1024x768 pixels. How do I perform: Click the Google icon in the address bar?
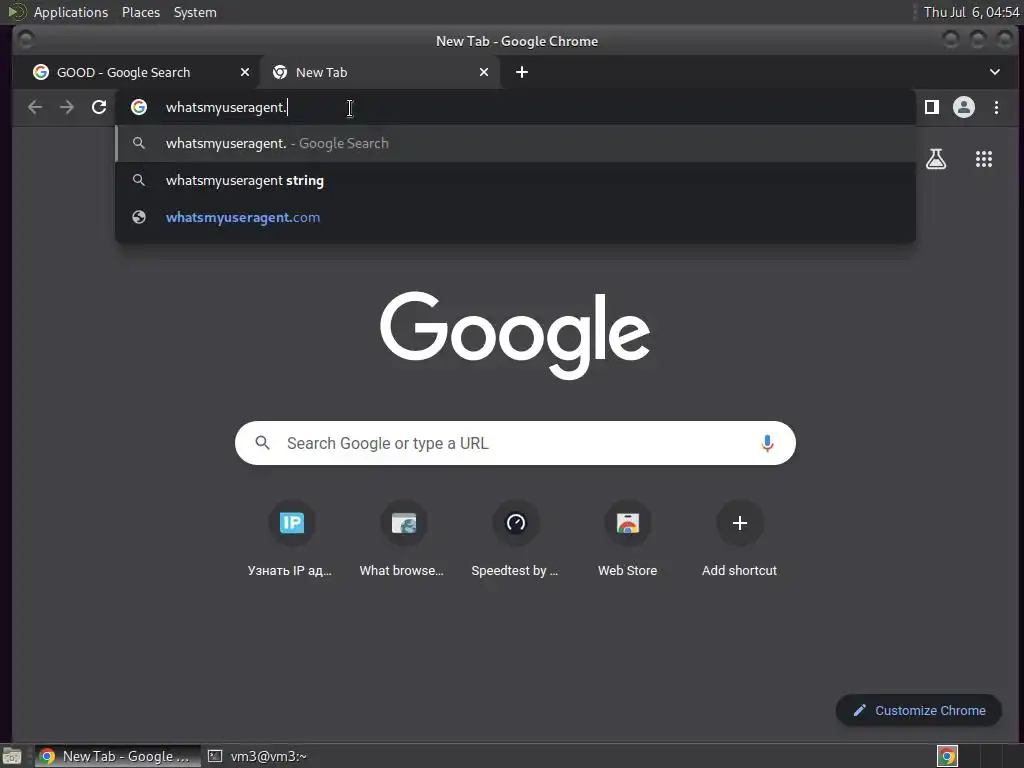click(x=138, y=107)
